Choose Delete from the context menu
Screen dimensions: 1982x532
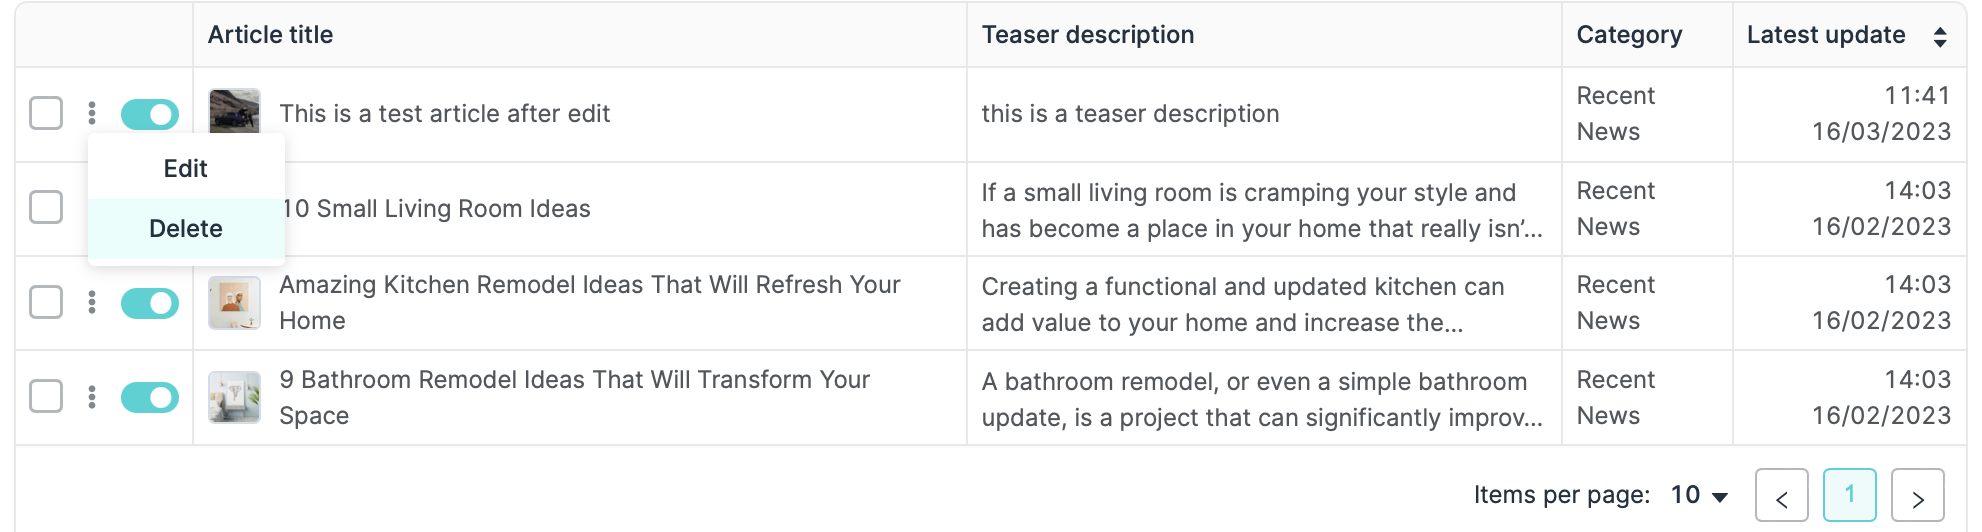click(186, 229)
